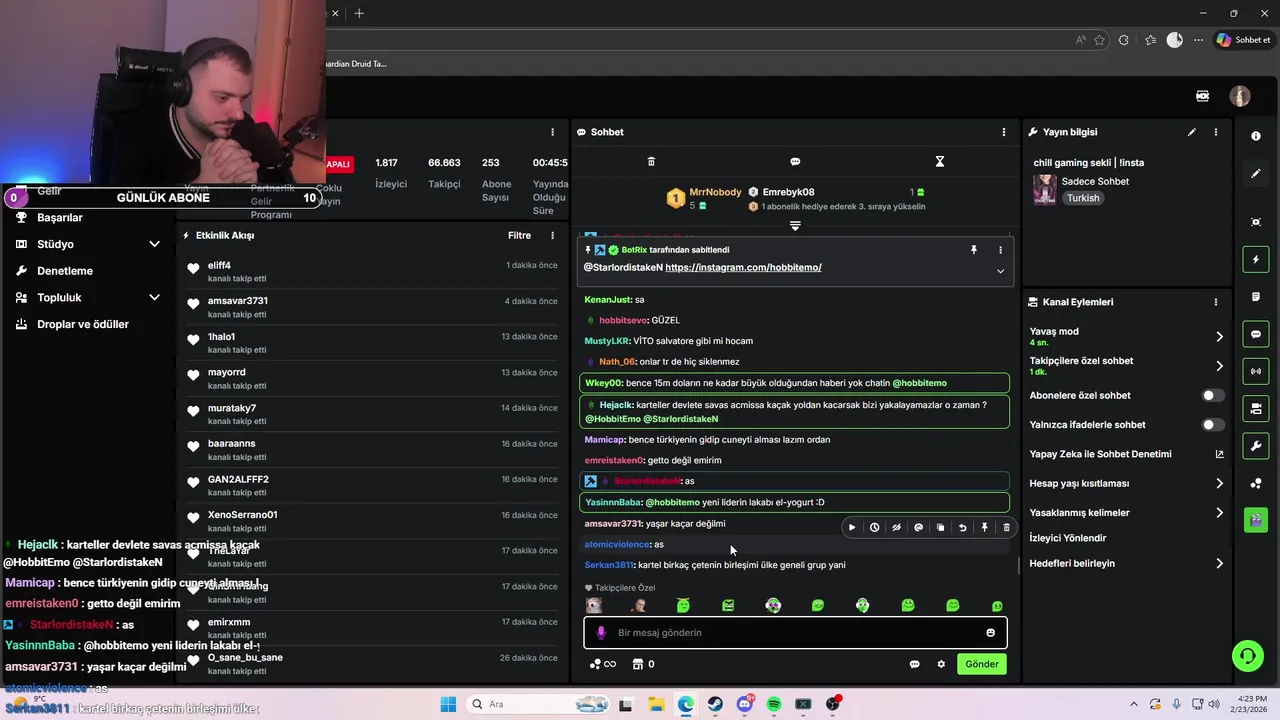
Task: Select the dog emote in Takipçilere Özel row
Action: tap(594, 605)
